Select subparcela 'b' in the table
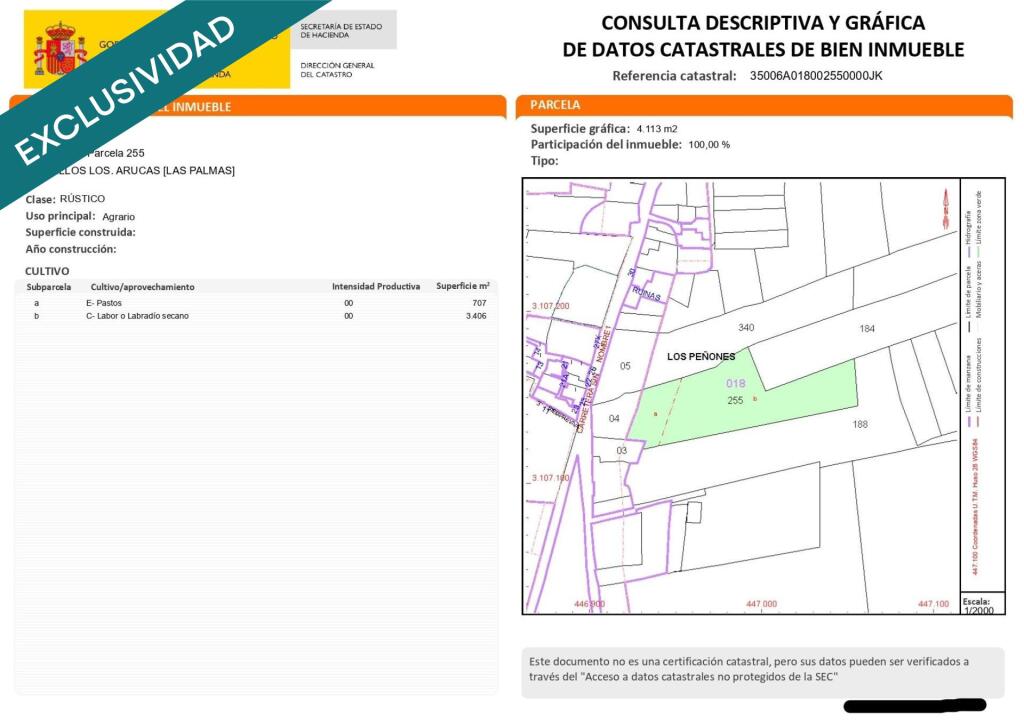This screenshot has width=1024, height=723. (37, 316)
